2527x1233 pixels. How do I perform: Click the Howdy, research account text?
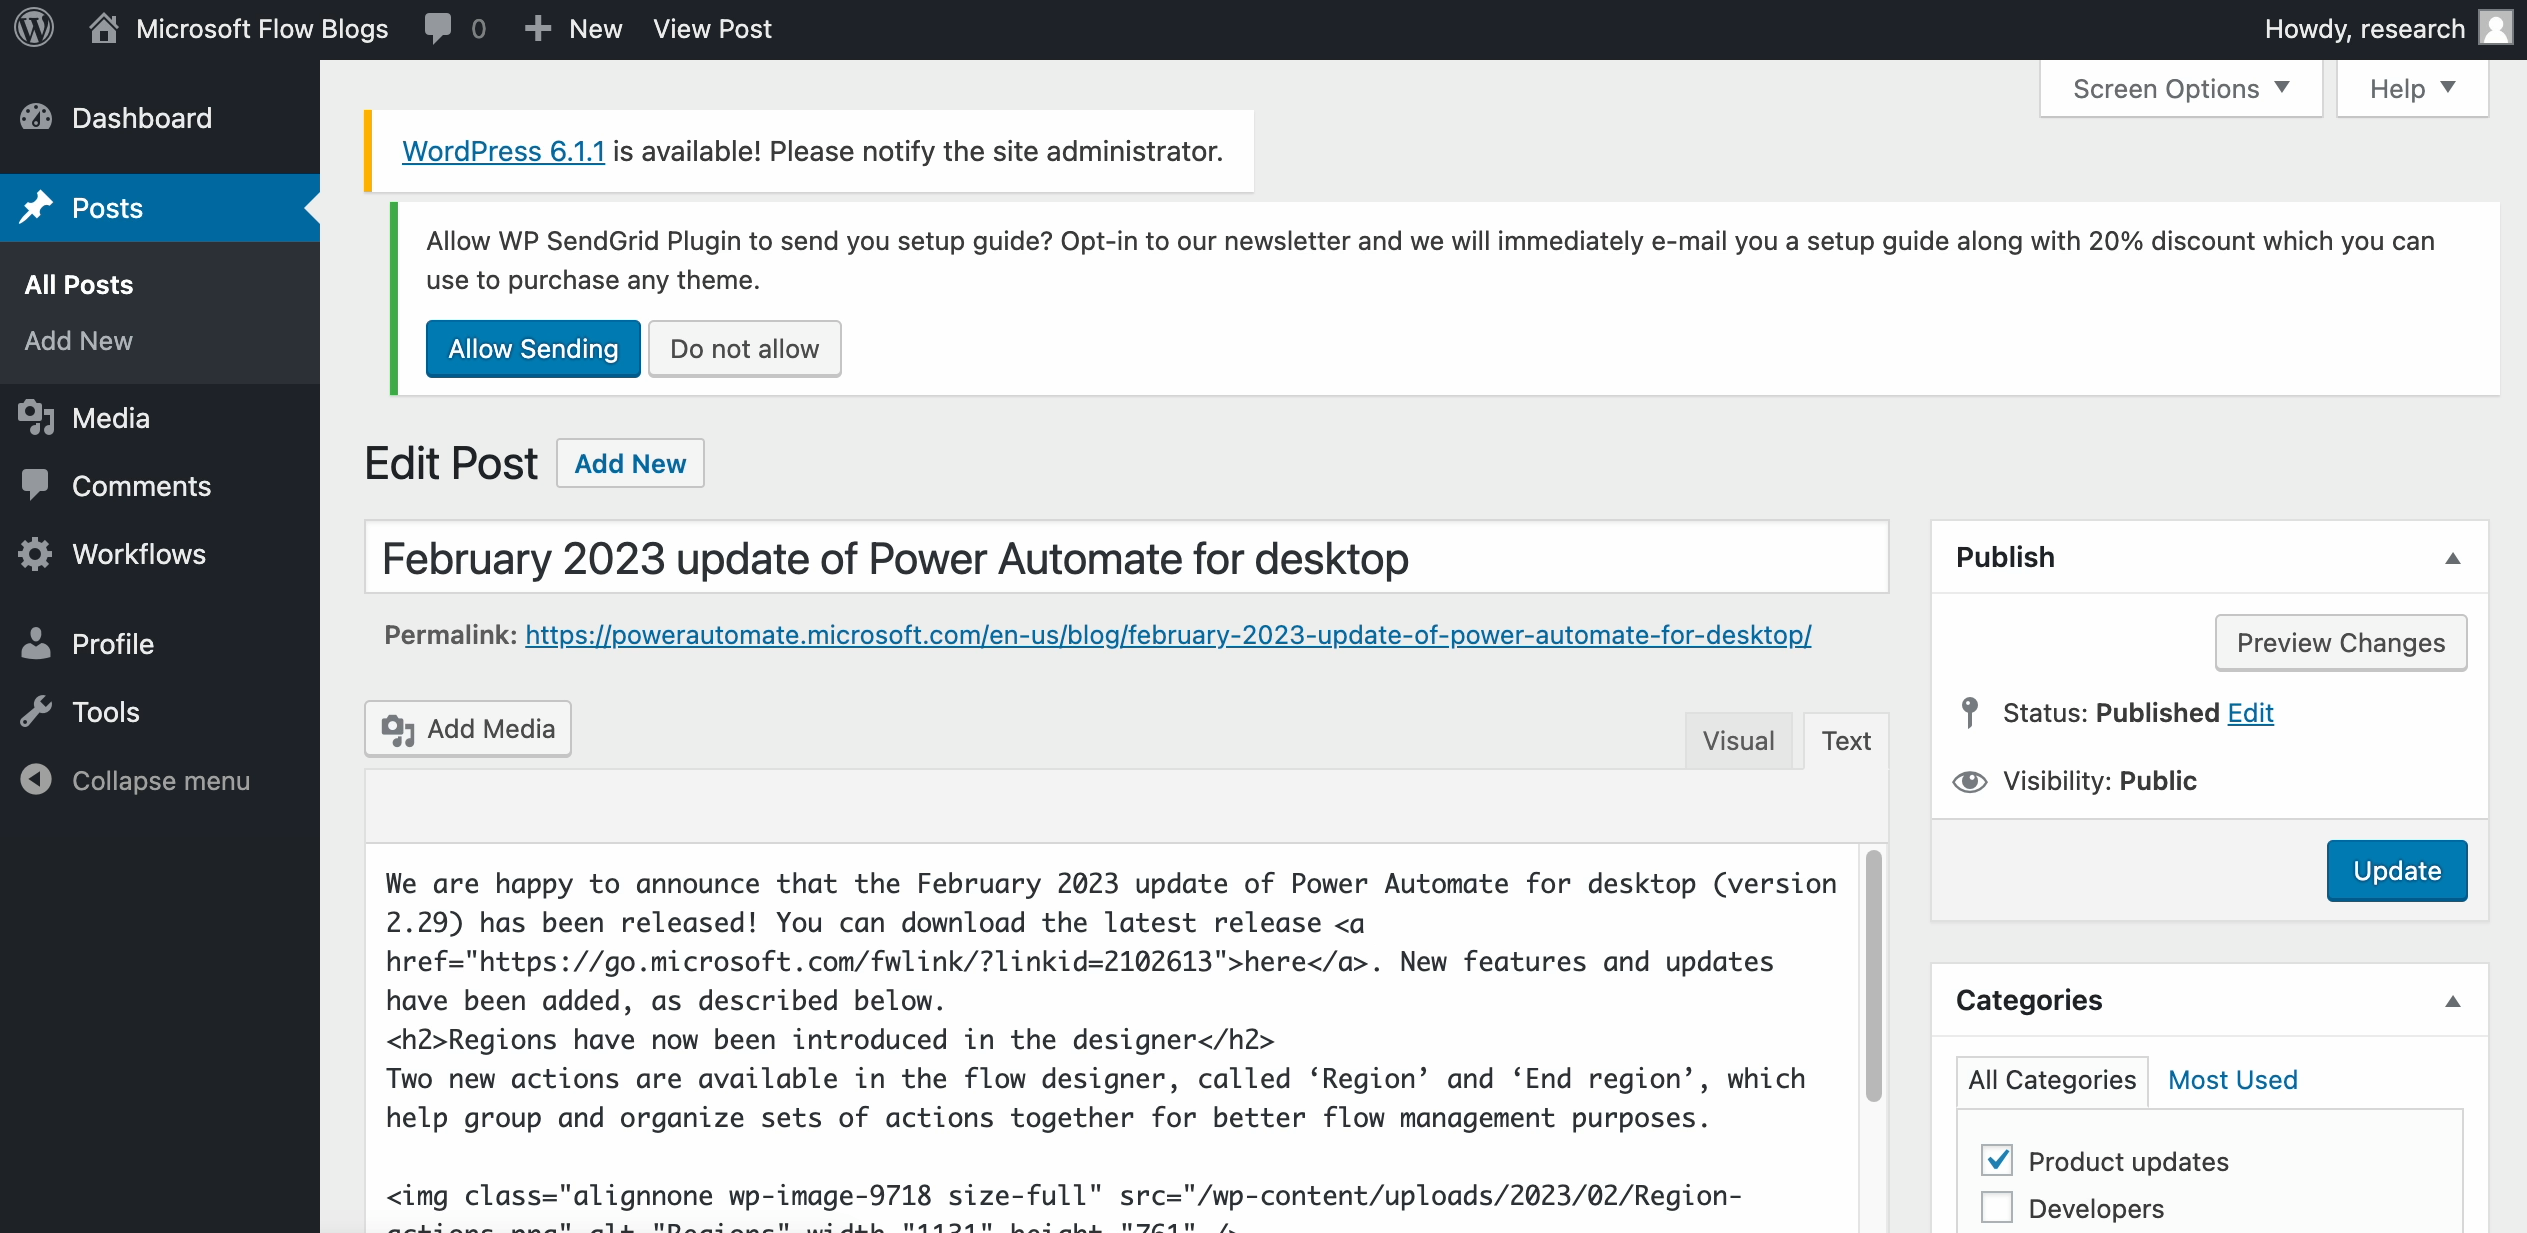pos(2364,29)
